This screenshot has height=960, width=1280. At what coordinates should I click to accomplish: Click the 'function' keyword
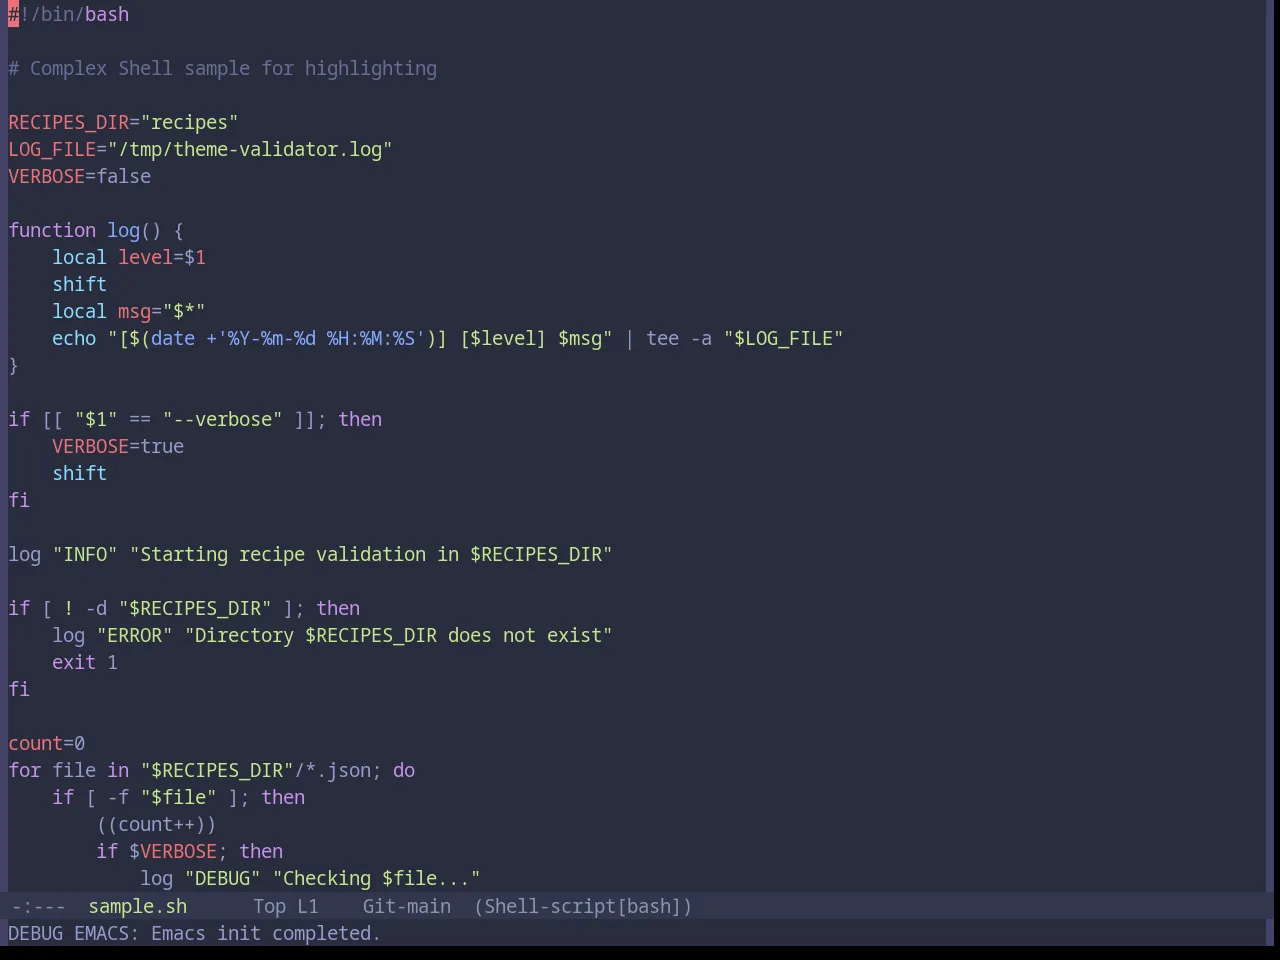(x=52, y=230)
